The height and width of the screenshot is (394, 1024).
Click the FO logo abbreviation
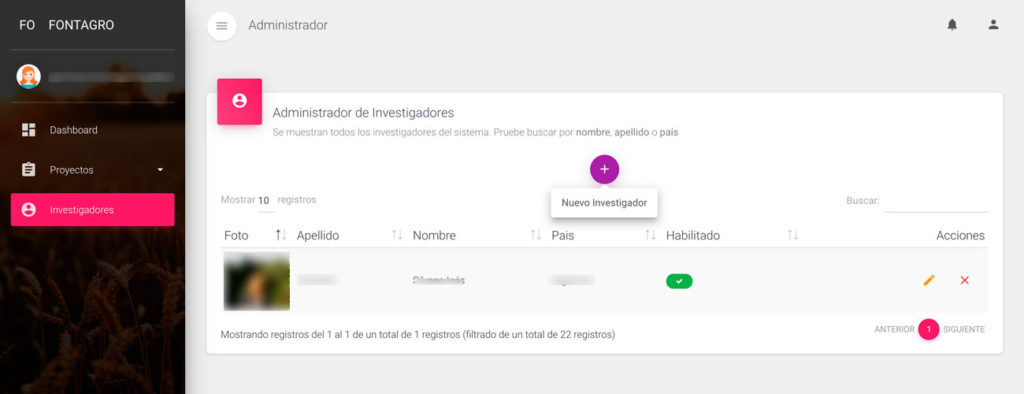pyautogui.click(x=27, y=25)
